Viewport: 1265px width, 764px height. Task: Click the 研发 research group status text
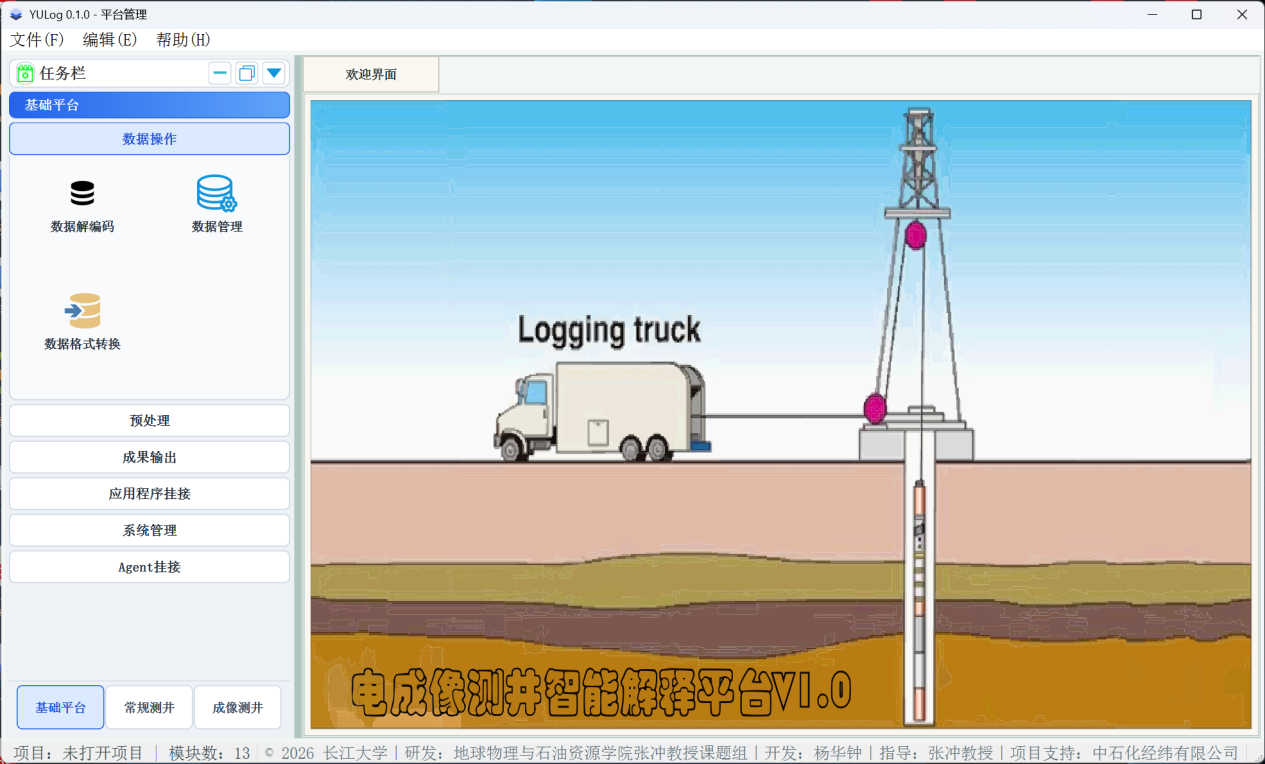(574, 753)
